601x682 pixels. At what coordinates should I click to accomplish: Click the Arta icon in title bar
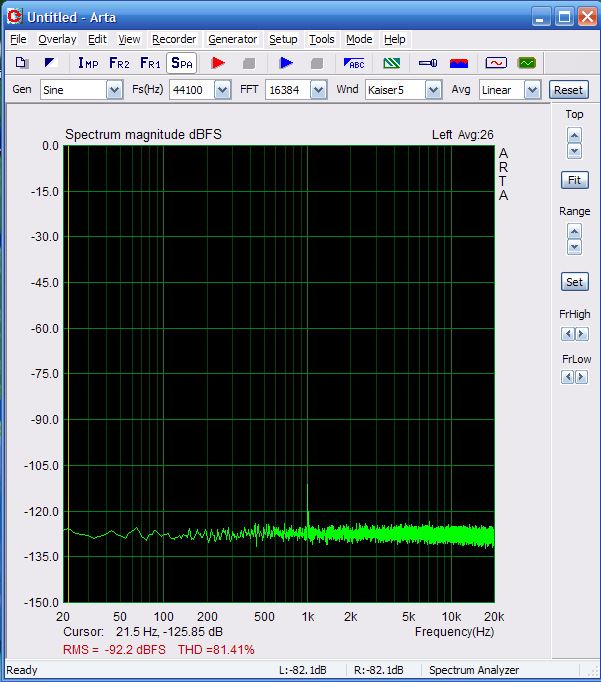click(15, 17)
